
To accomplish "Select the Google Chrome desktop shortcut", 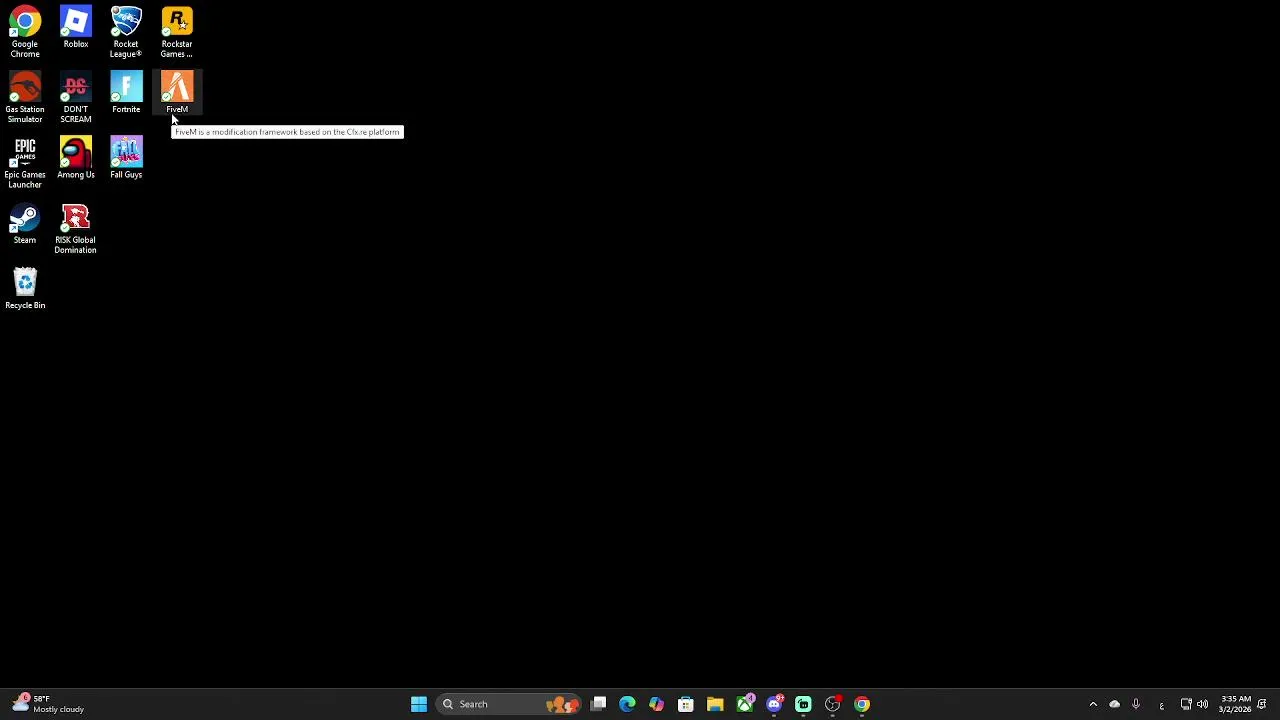I will (25, 32).
